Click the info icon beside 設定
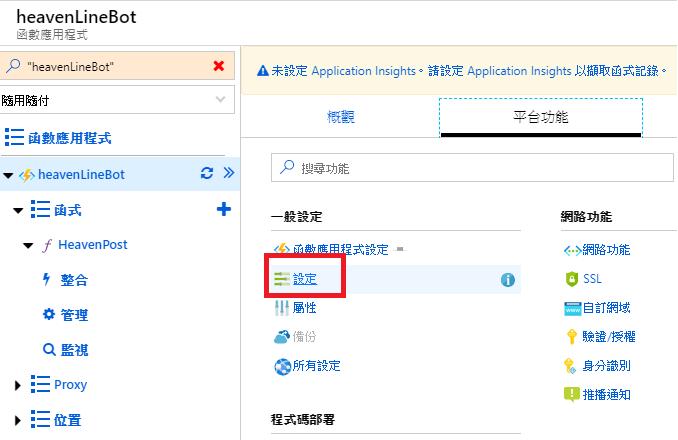 click(508, 280)
